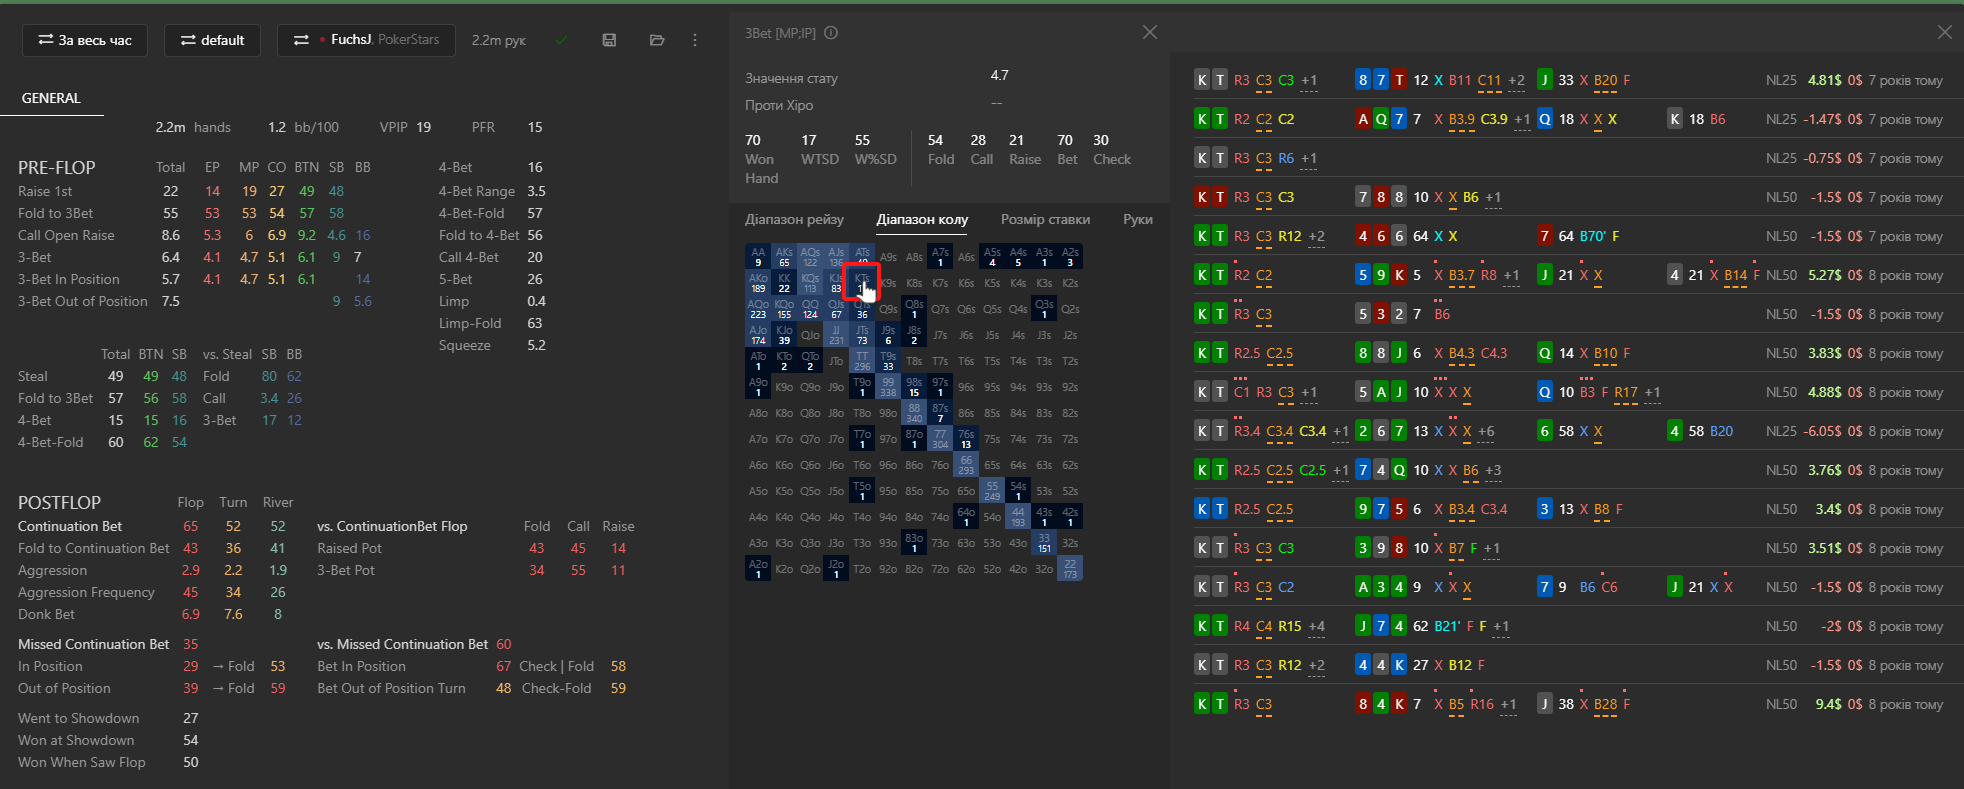Open the Руки tab
Viewport: 1964px width, 789px height.
tap(1138, 219)
